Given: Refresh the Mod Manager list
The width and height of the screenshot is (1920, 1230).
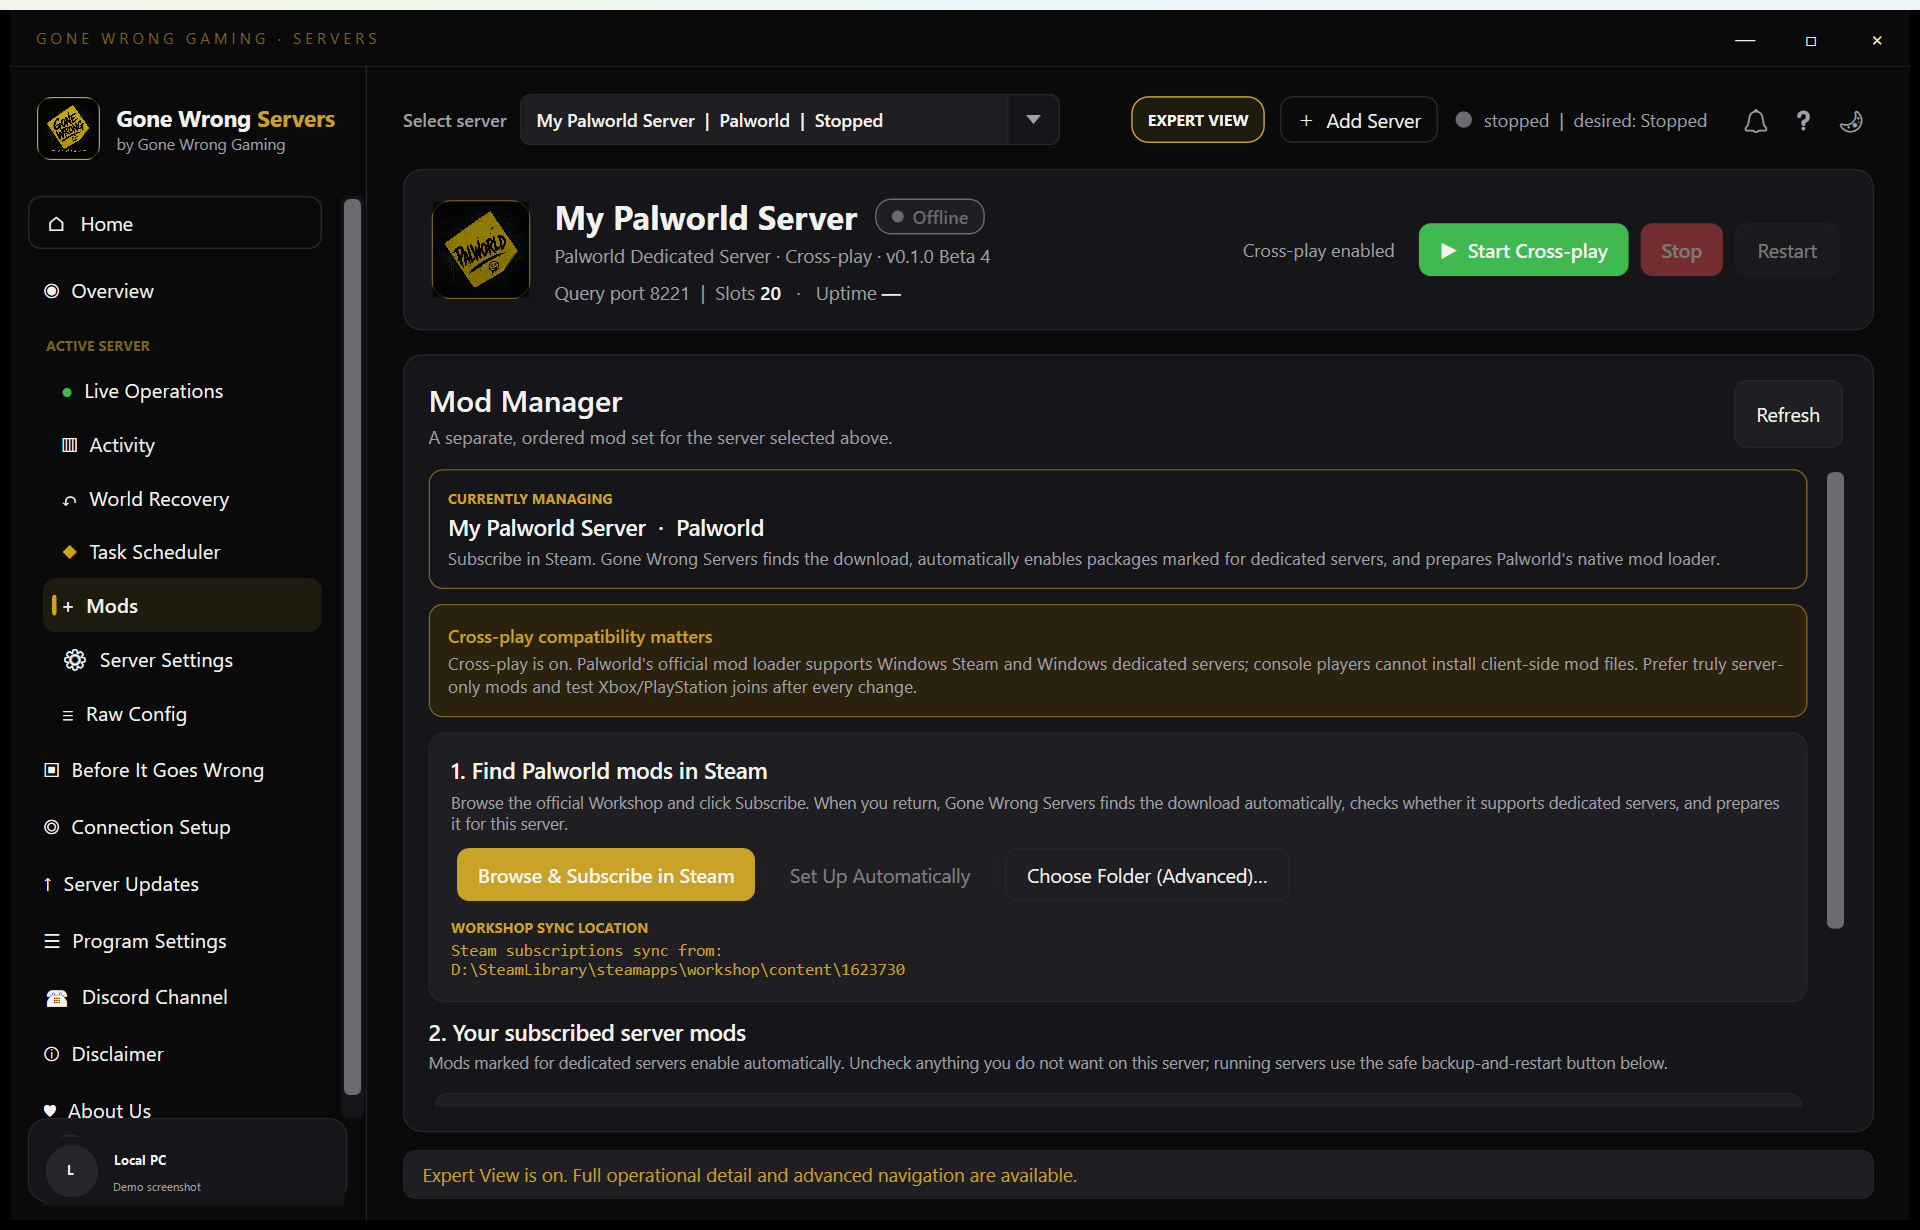Looking at the screenshot, I should click(1788, 414).
